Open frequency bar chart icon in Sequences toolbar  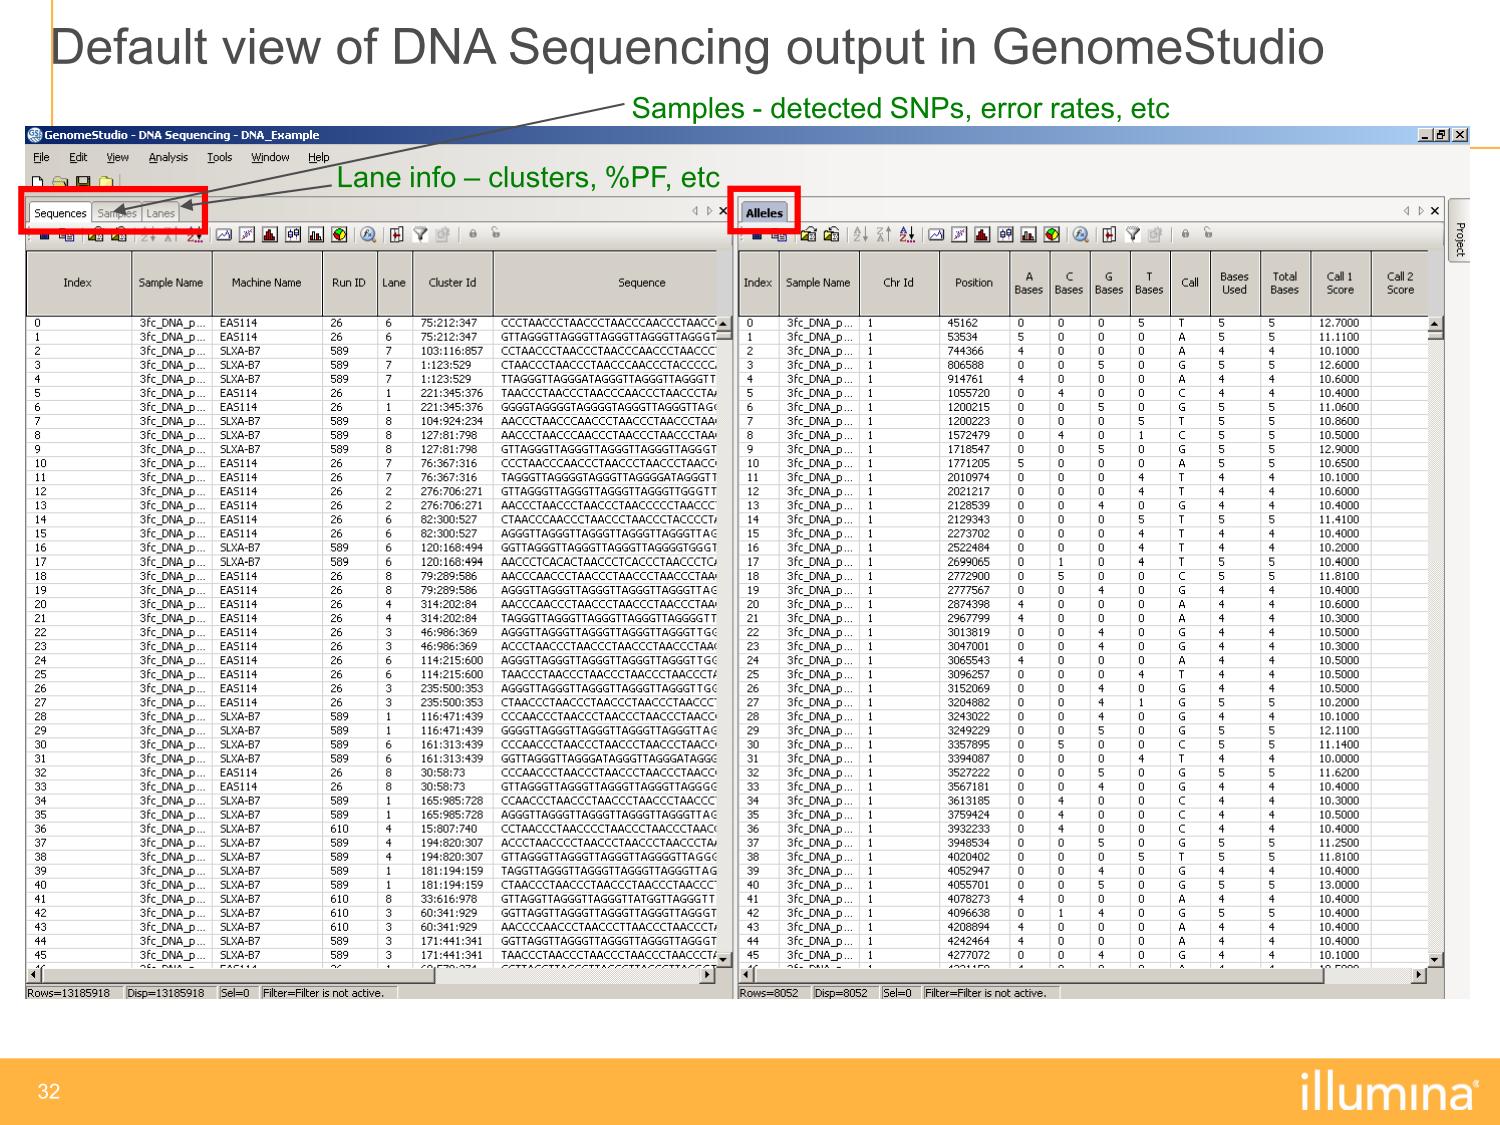pyautogui.click(x=316, y=234)
